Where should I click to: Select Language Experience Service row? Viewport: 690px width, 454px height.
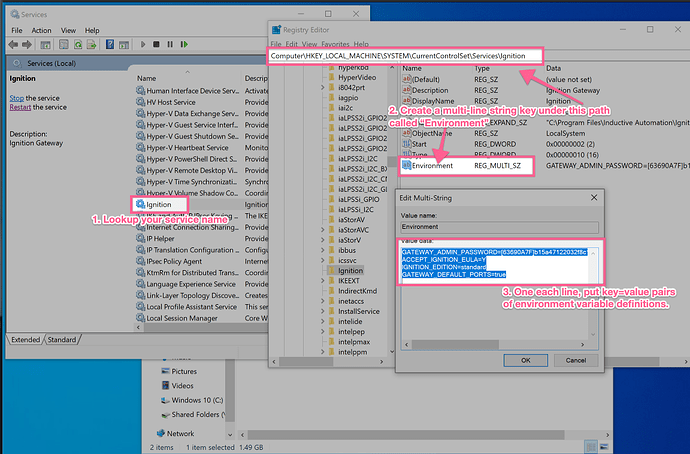tap(191, 284)
